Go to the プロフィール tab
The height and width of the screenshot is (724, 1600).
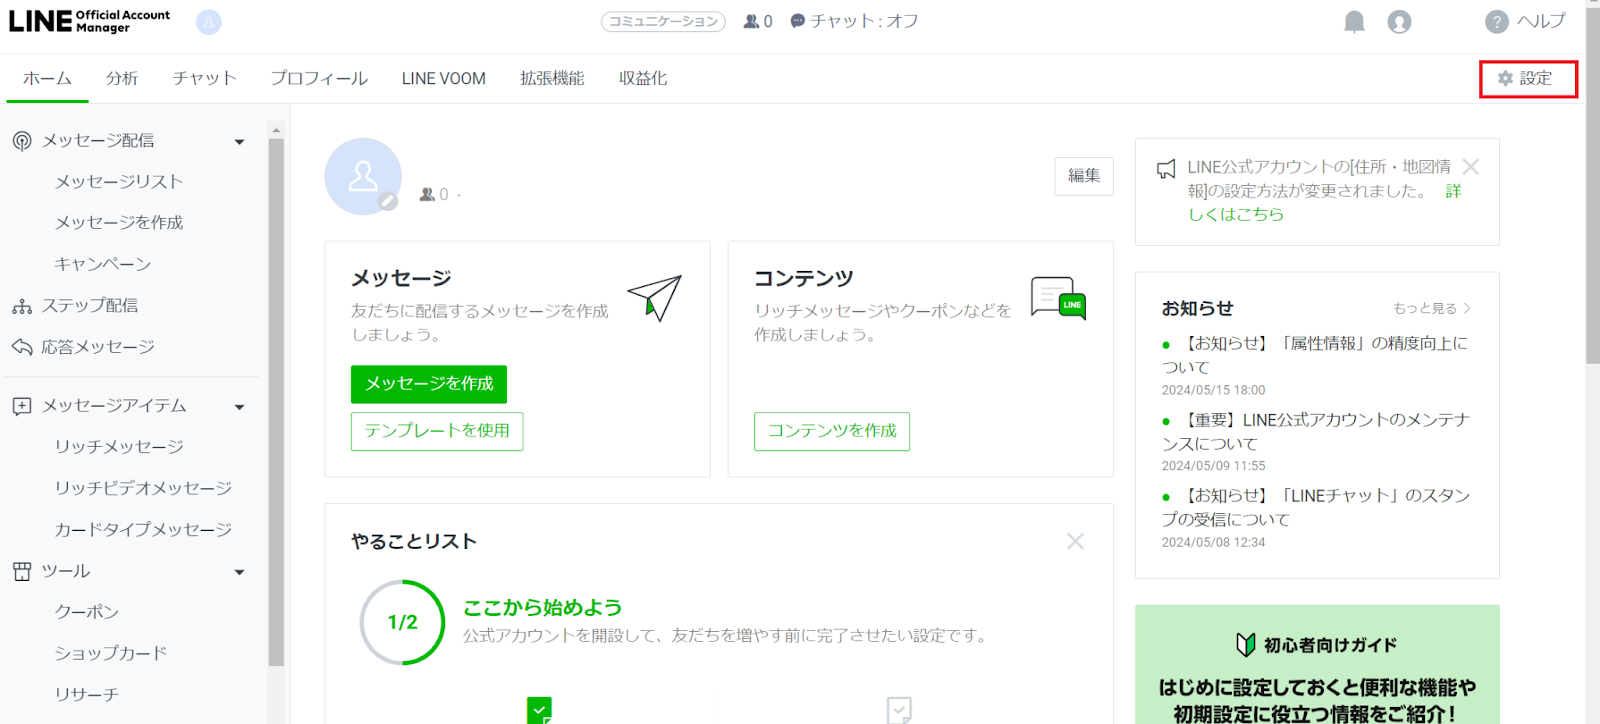click(x=319, y=78)
